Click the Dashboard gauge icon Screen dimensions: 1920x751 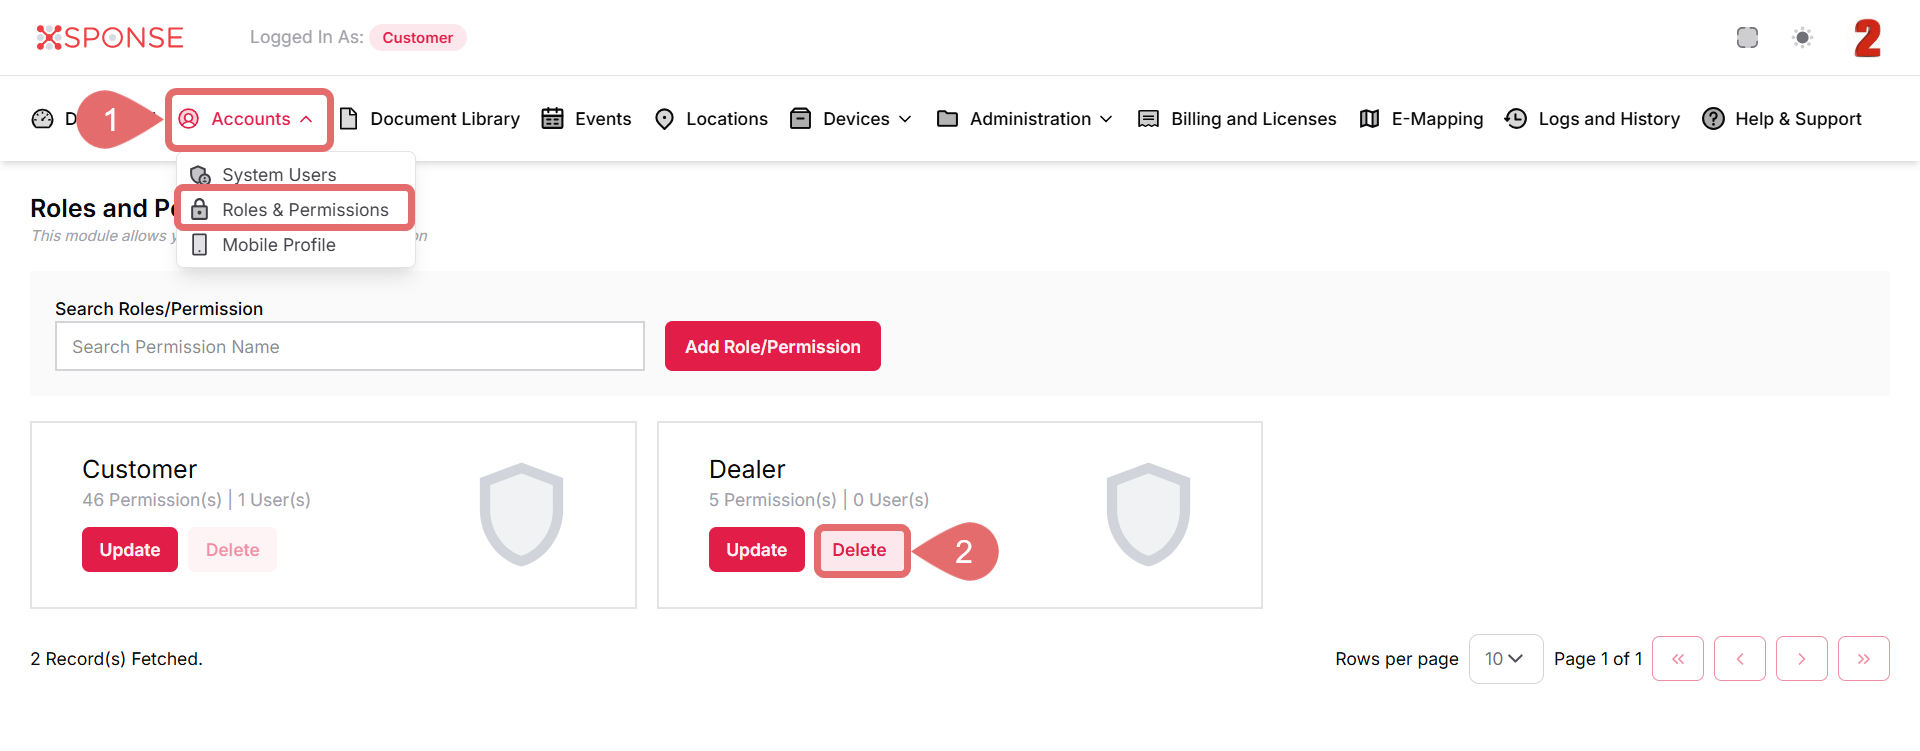(42, 119)
